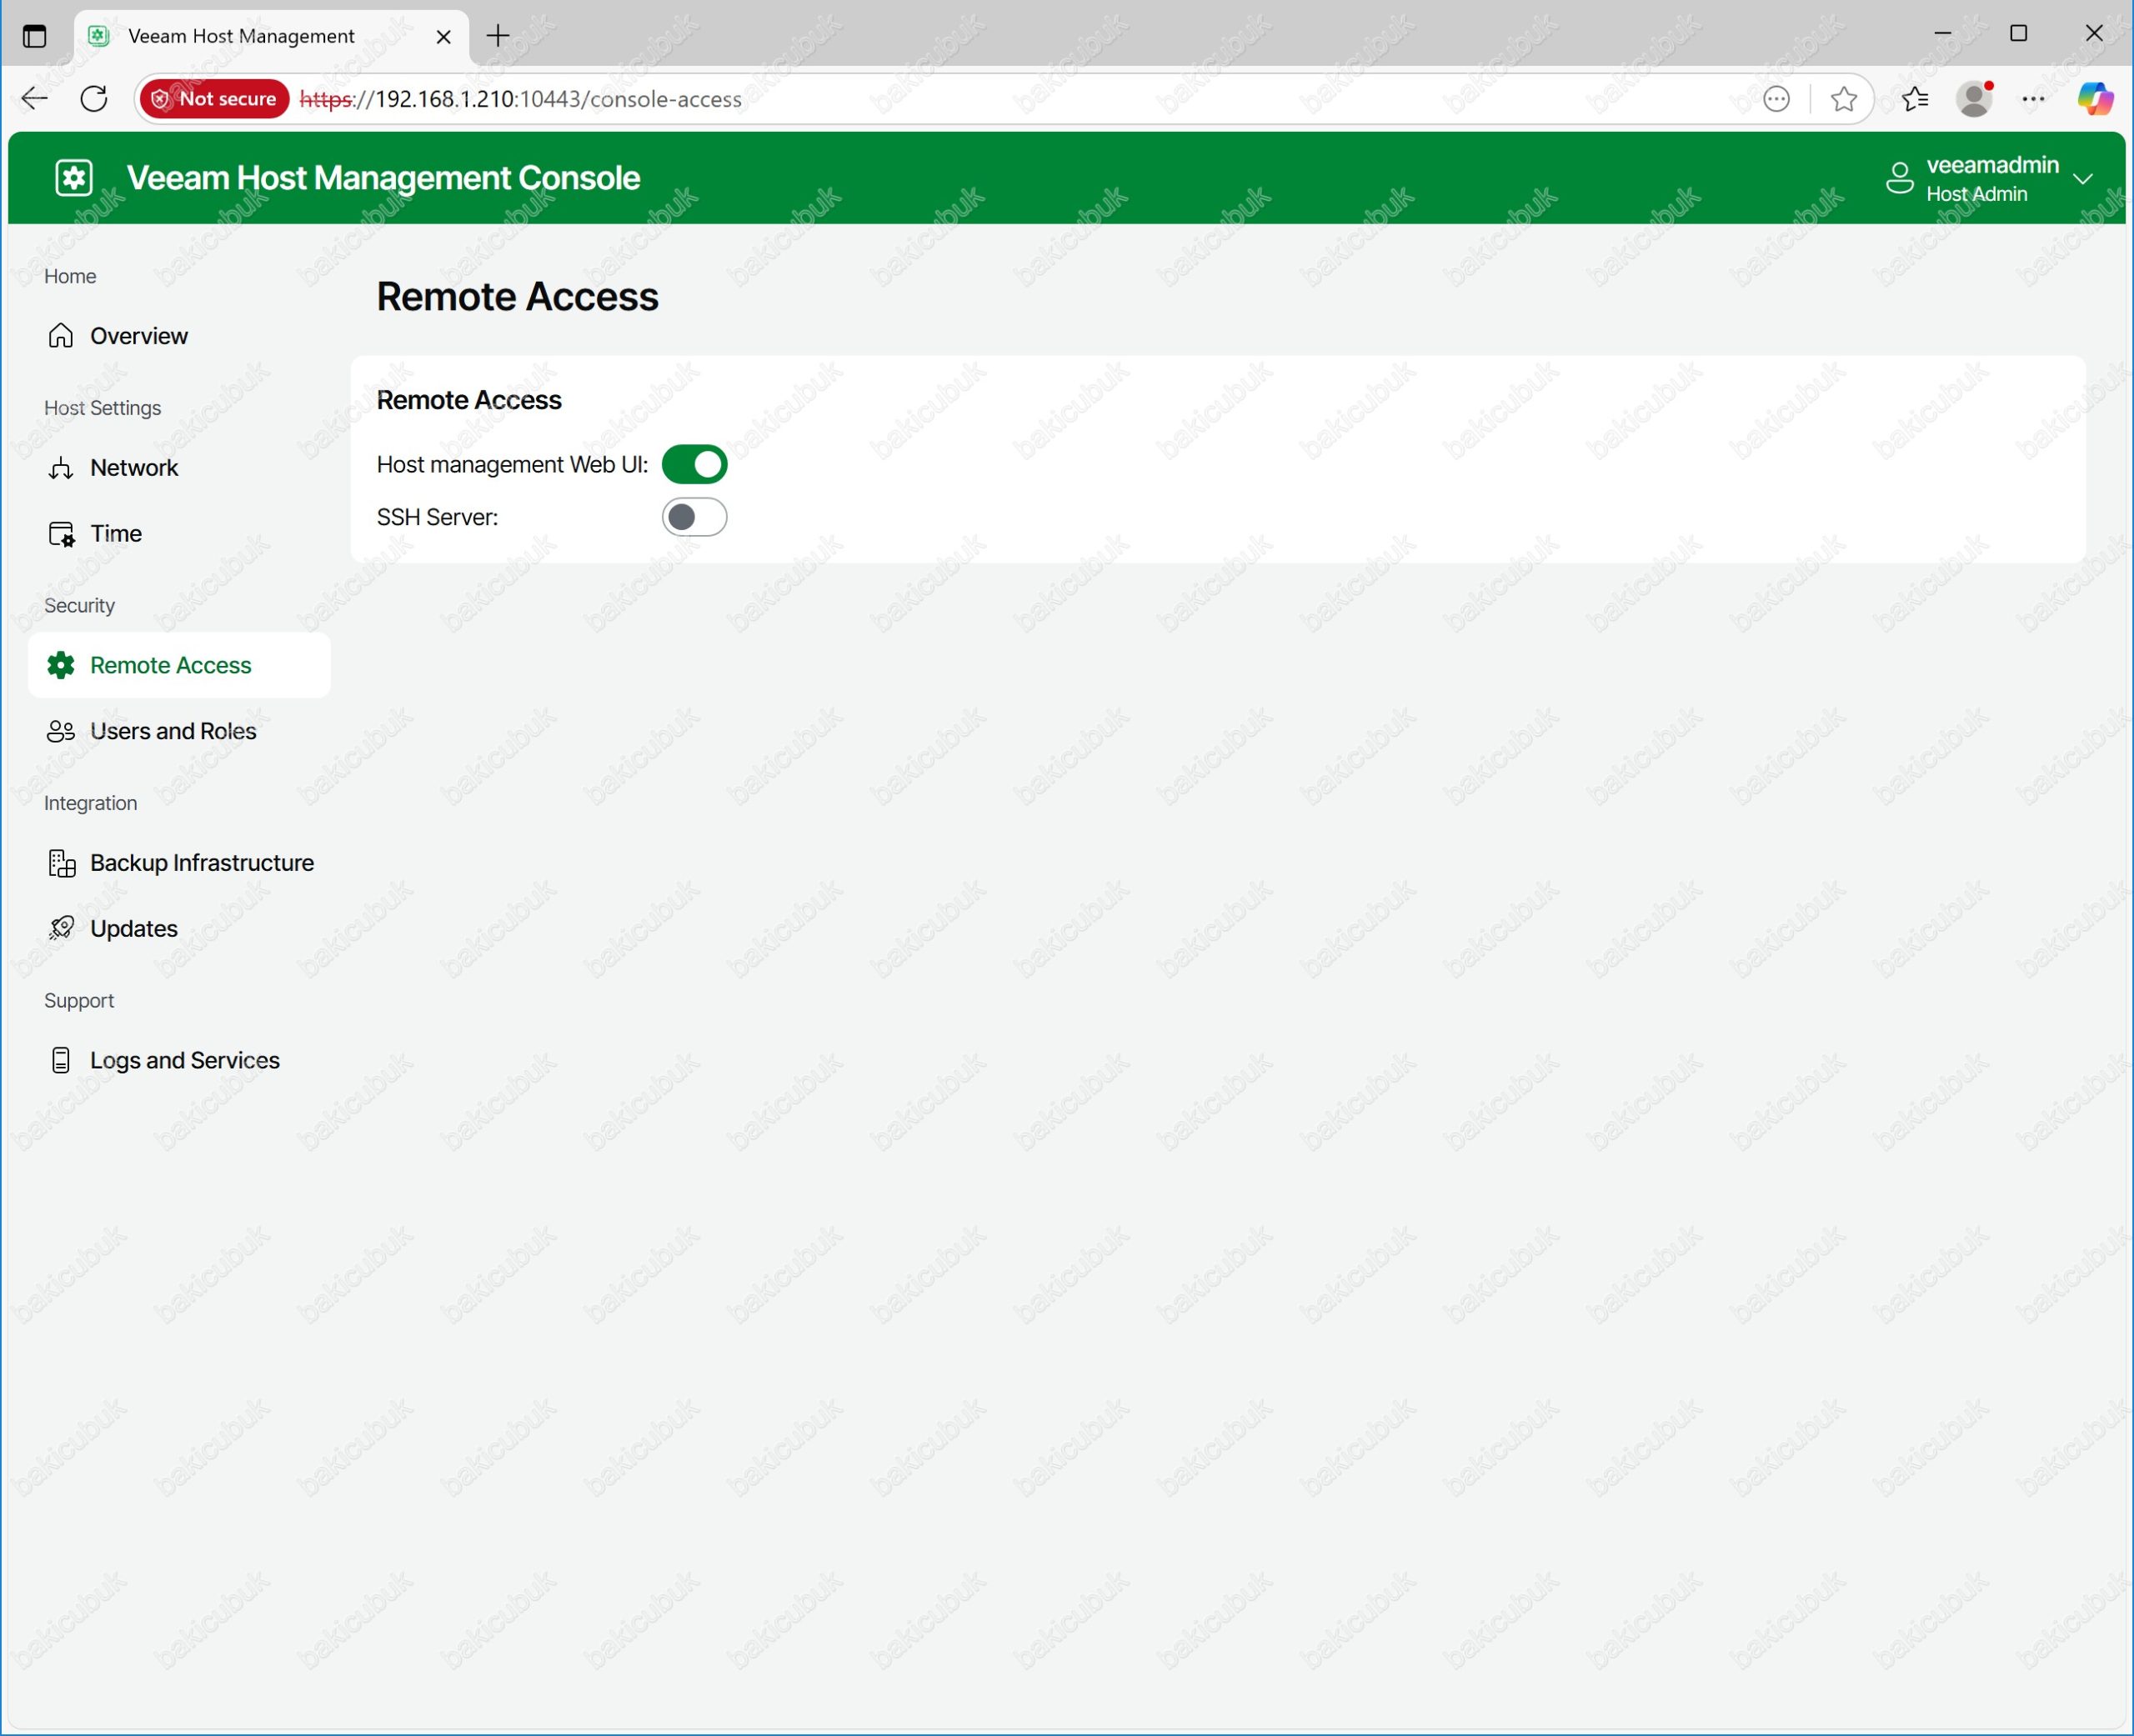Click the Time calendar icon
2134x1736 pixels.
tap(61, 534)
